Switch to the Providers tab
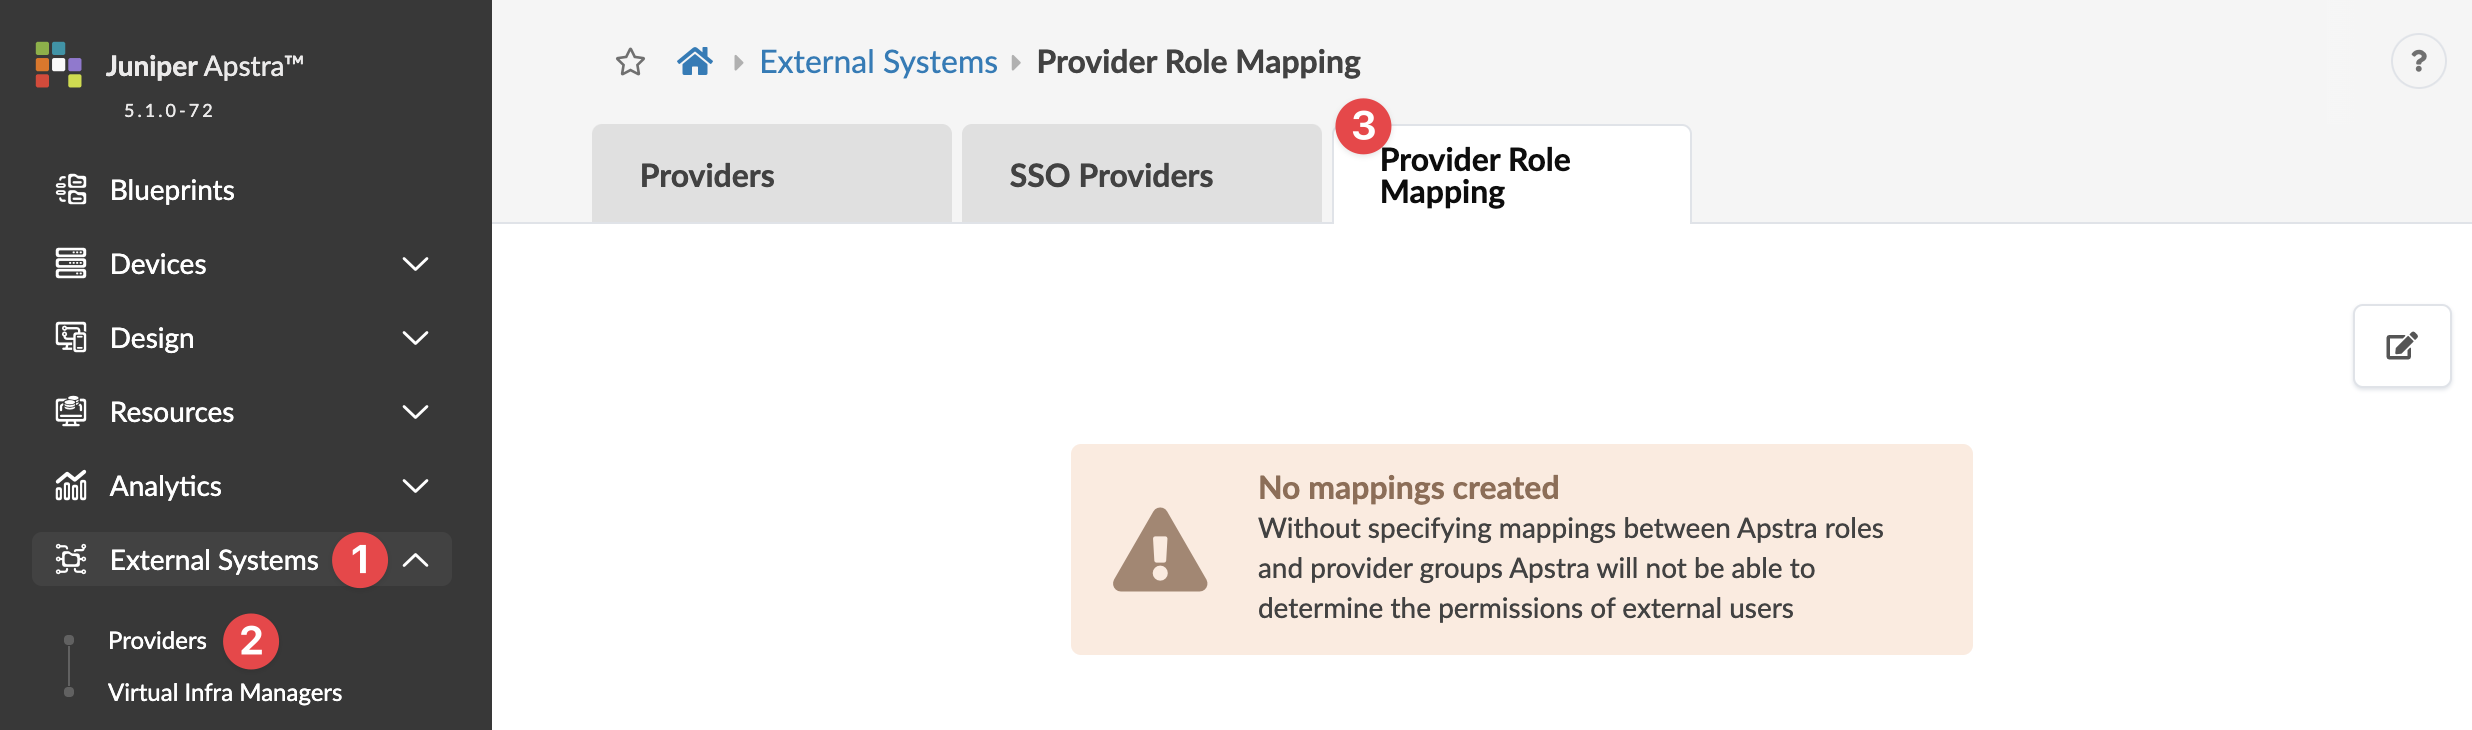Viewport: 2472px width, 730px height. [x=707, y=176]
